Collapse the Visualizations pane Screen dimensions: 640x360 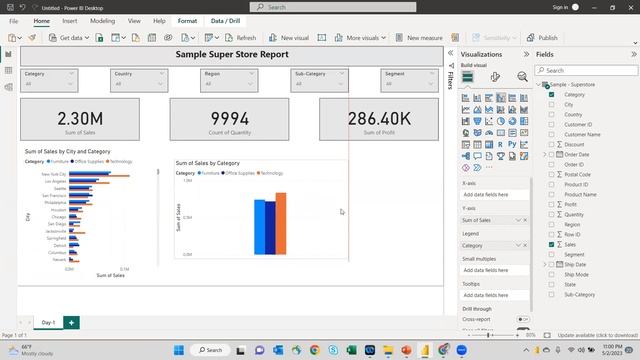coord(526,54)
